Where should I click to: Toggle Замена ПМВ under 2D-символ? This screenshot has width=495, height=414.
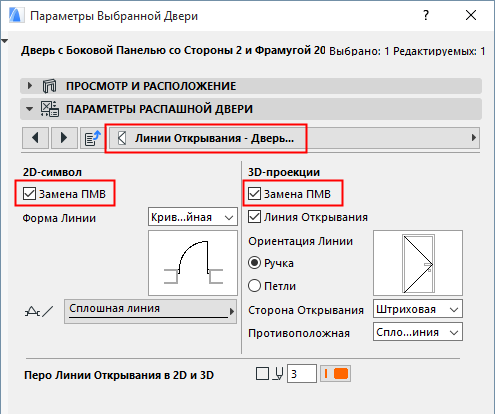pos(29,194)
